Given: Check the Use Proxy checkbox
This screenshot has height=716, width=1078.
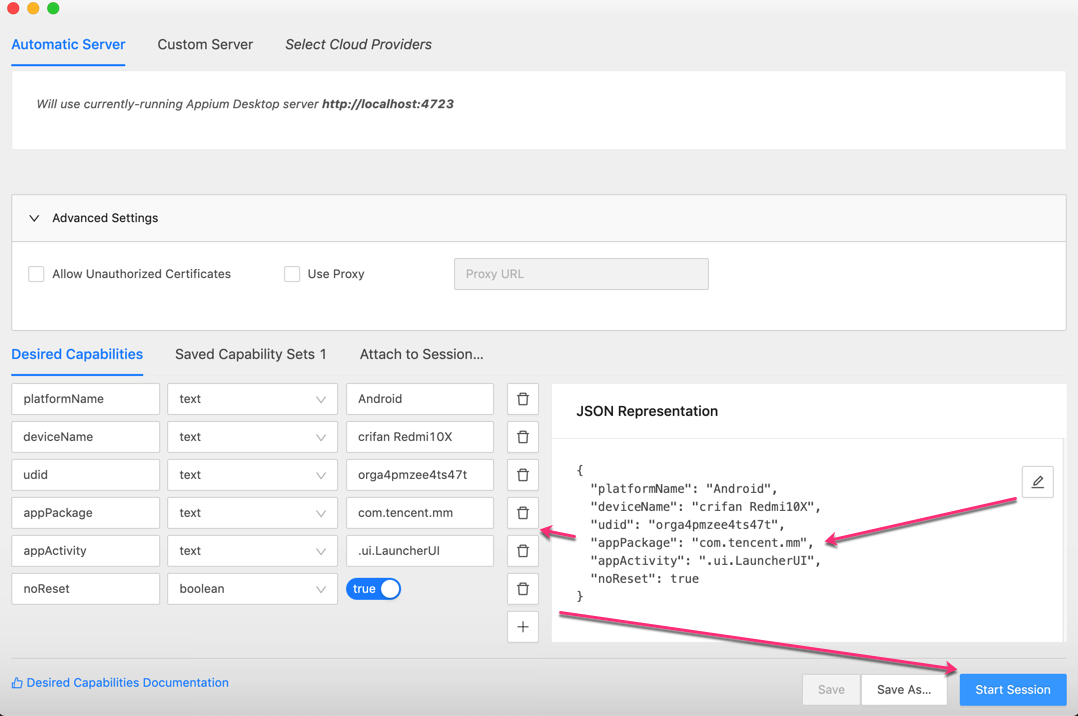Looking at the screenshot, I should (292, 274).
